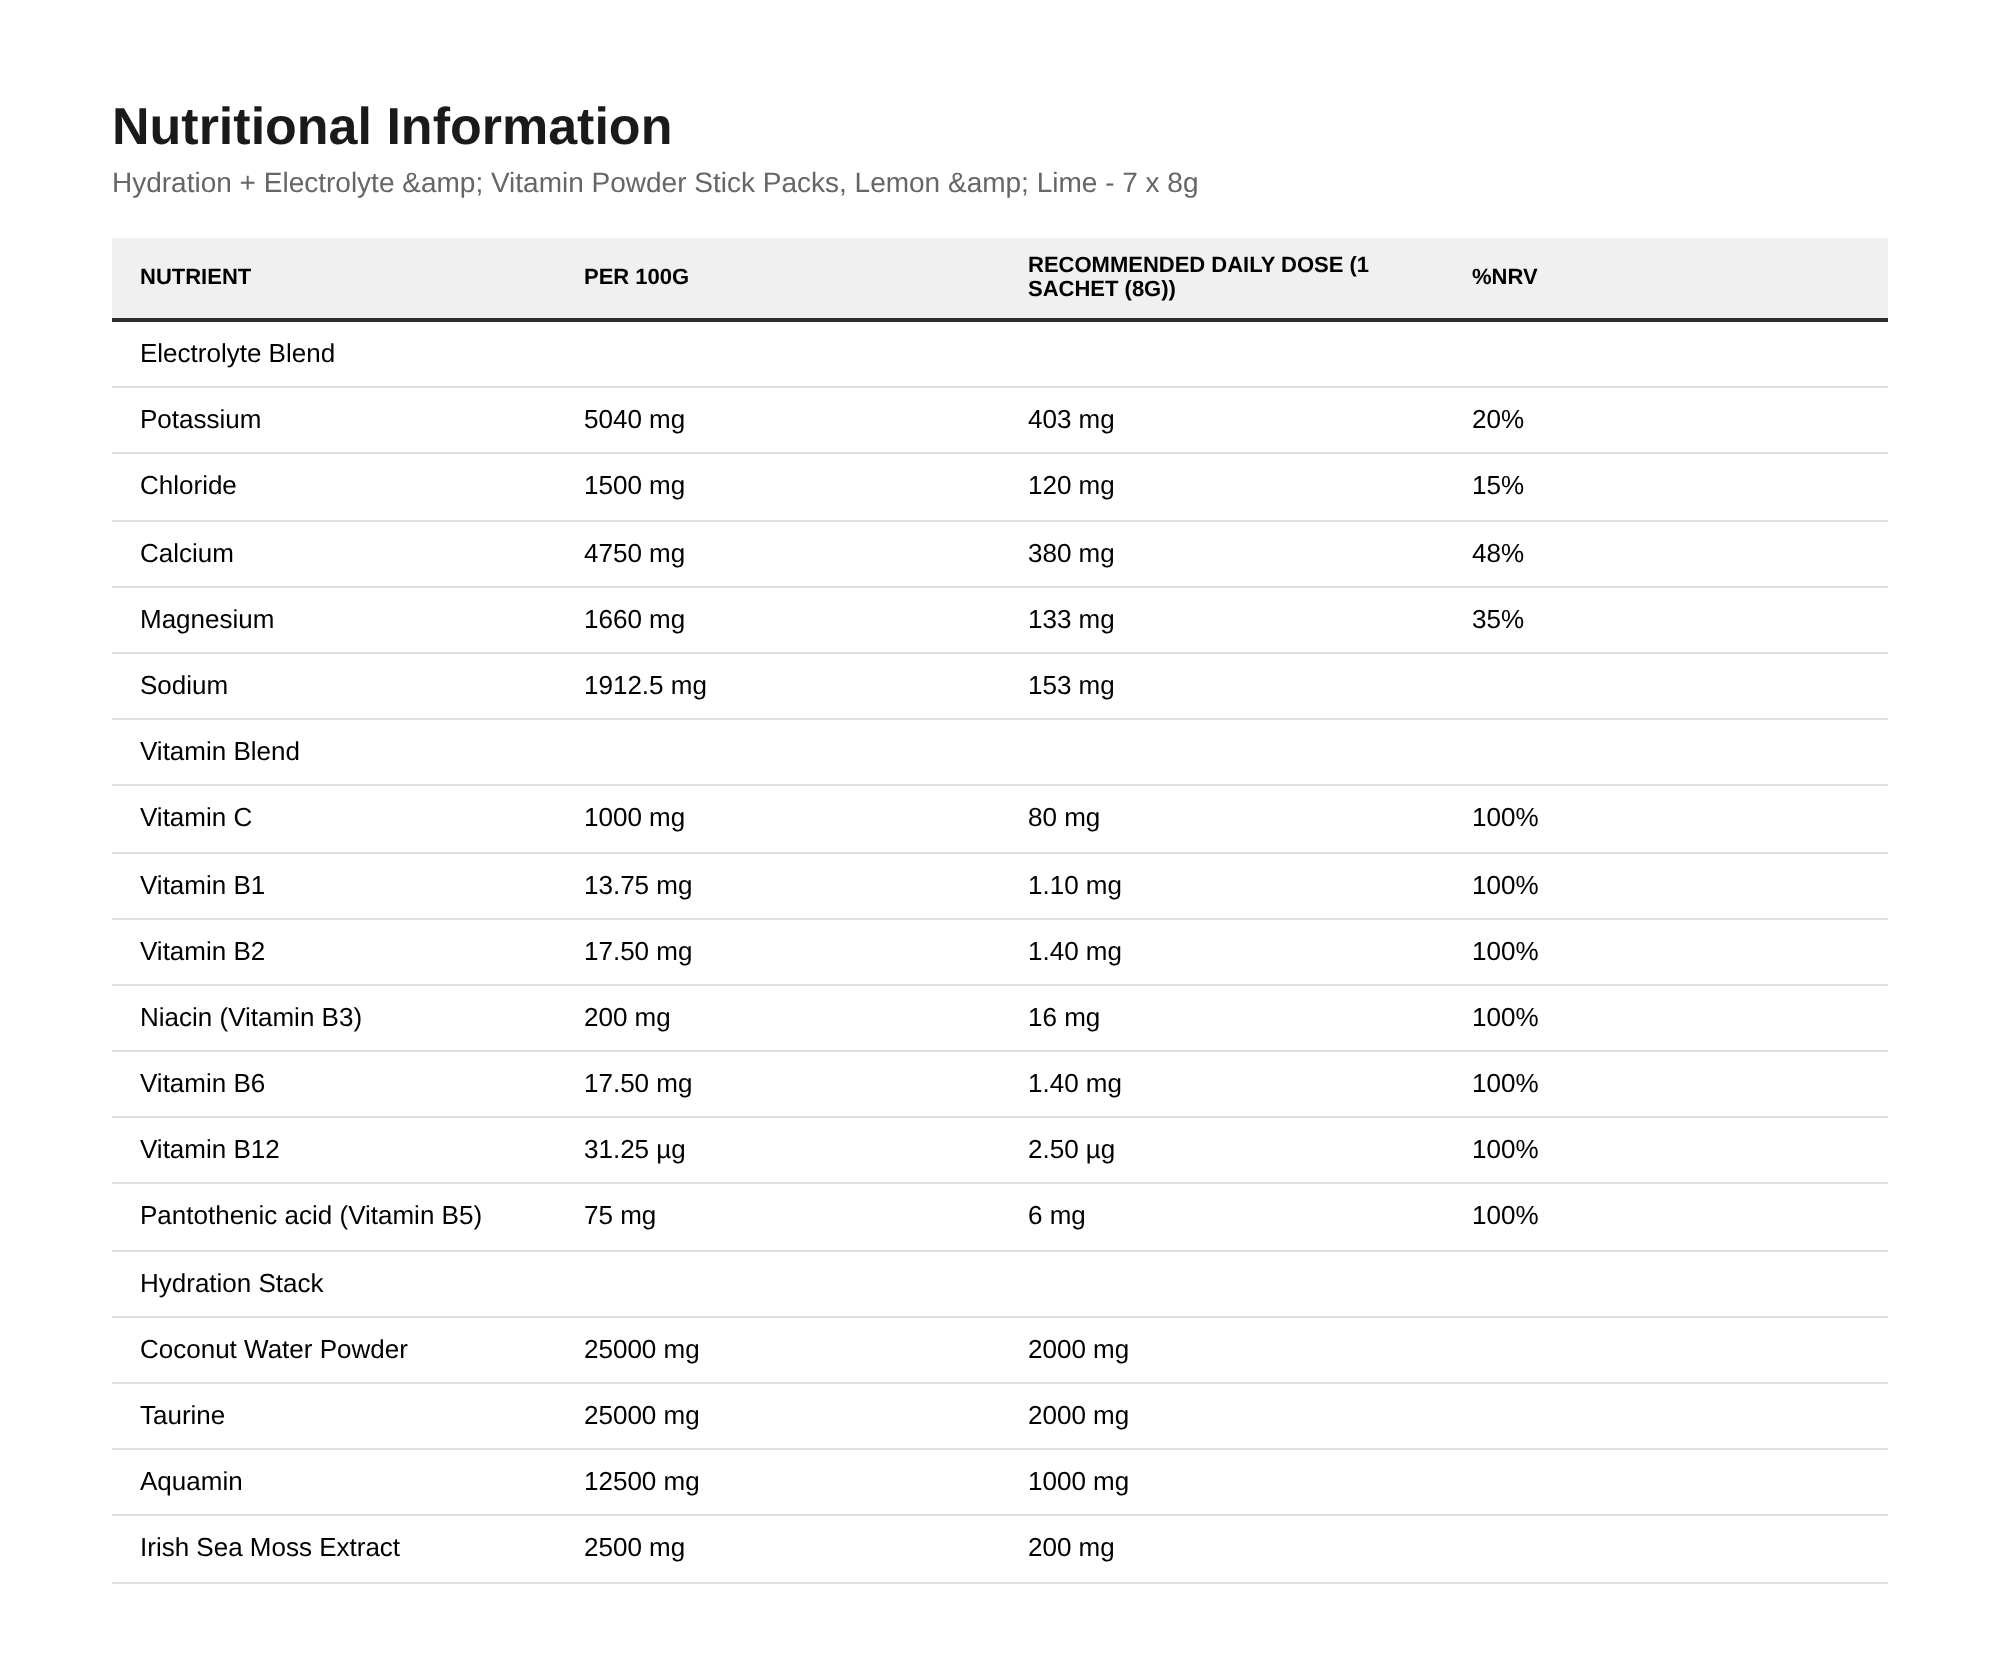
Task: Select the Hydration Stack section row
Action: pyautogui.click(x=1000, y=1284)
